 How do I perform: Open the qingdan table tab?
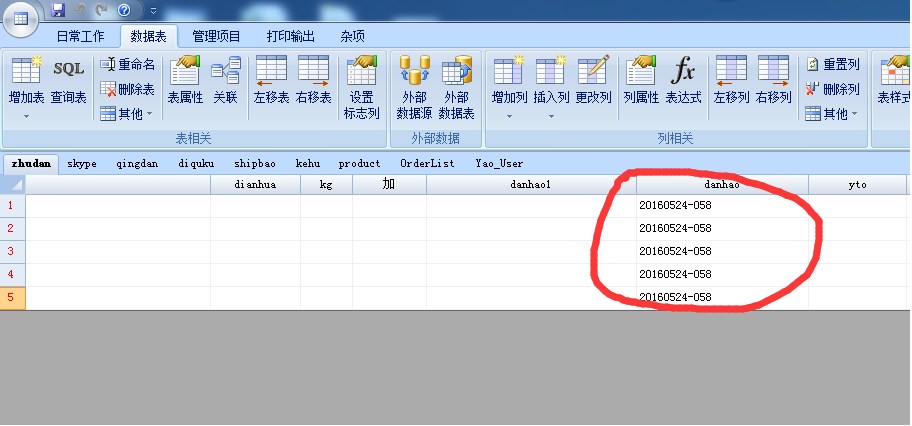137,163
